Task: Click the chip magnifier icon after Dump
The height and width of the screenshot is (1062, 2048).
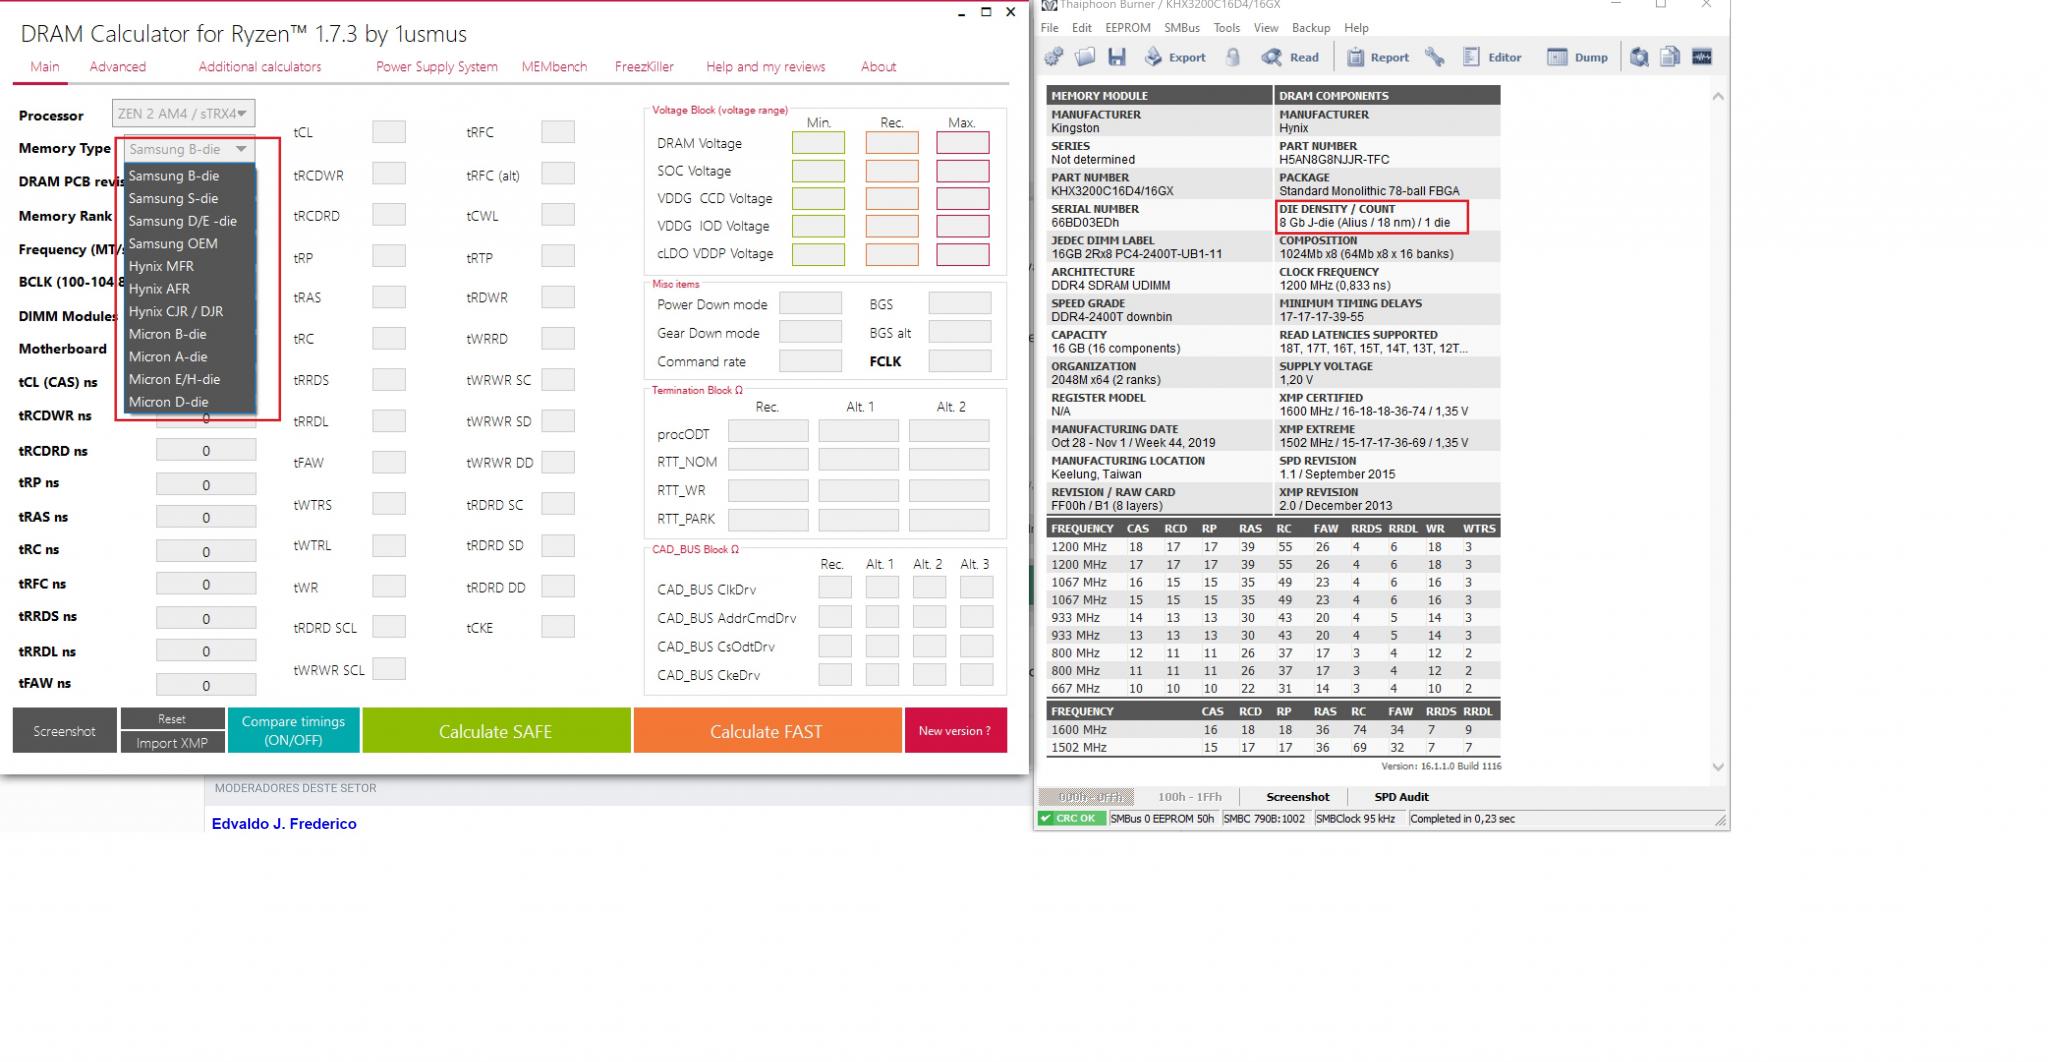Action: click(1639, 57)
